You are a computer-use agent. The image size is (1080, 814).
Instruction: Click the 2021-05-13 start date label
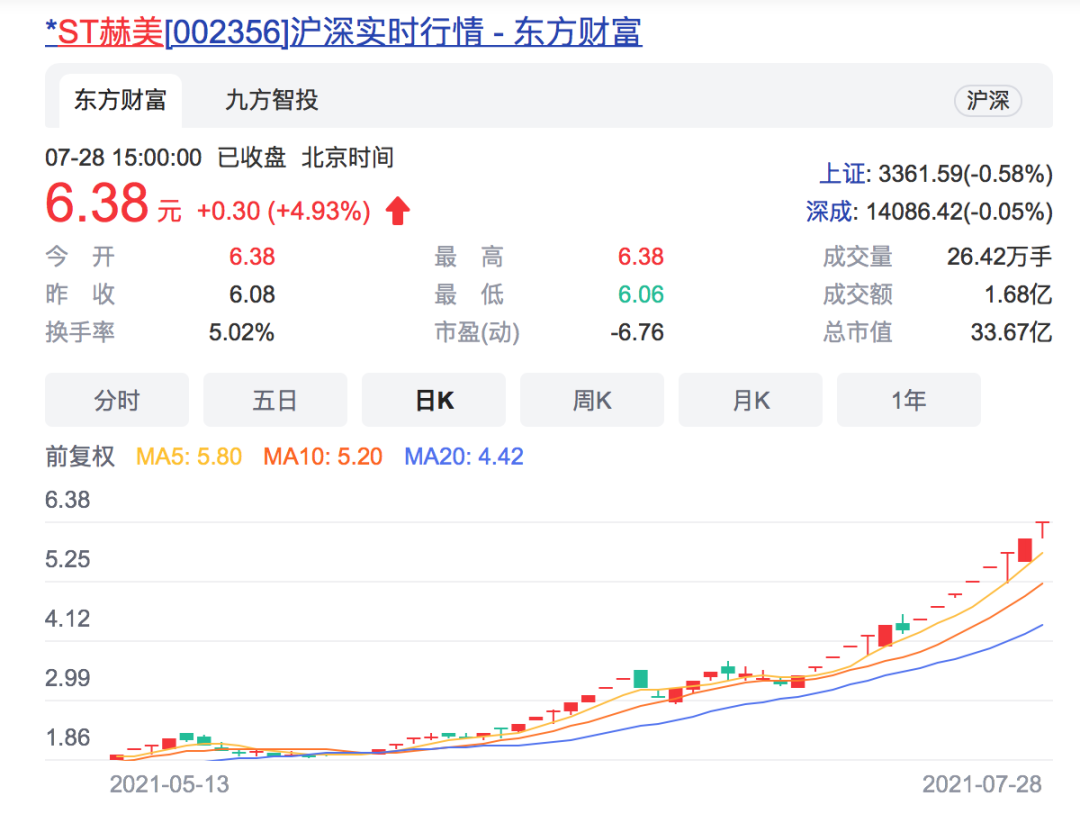tap(169, 784)
